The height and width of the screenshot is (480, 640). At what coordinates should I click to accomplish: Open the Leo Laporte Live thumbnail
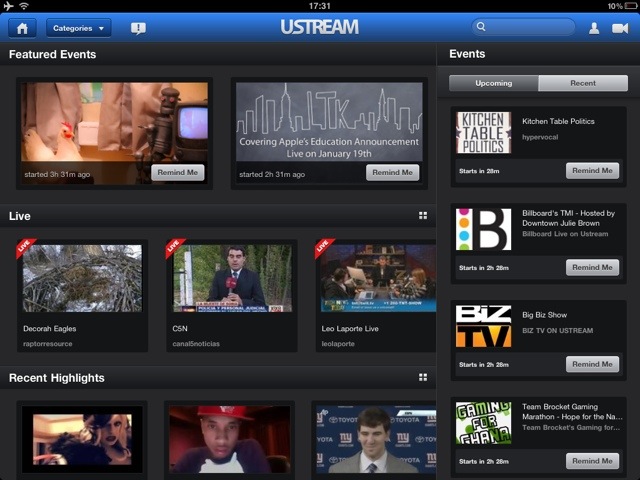point(378,278)
